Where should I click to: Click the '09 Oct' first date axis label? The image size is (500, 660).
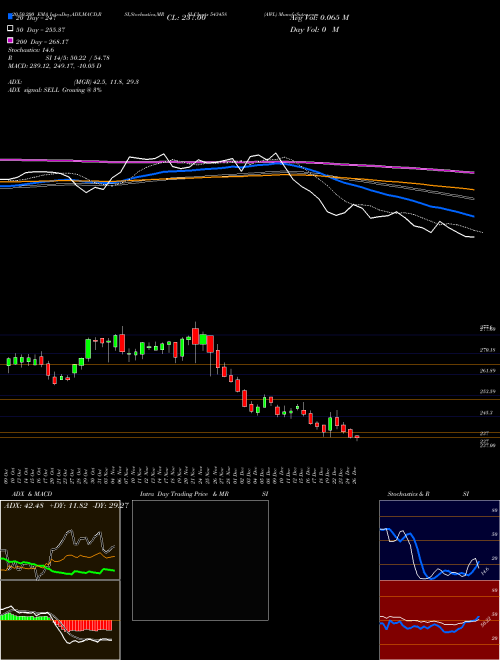point(8,475)
